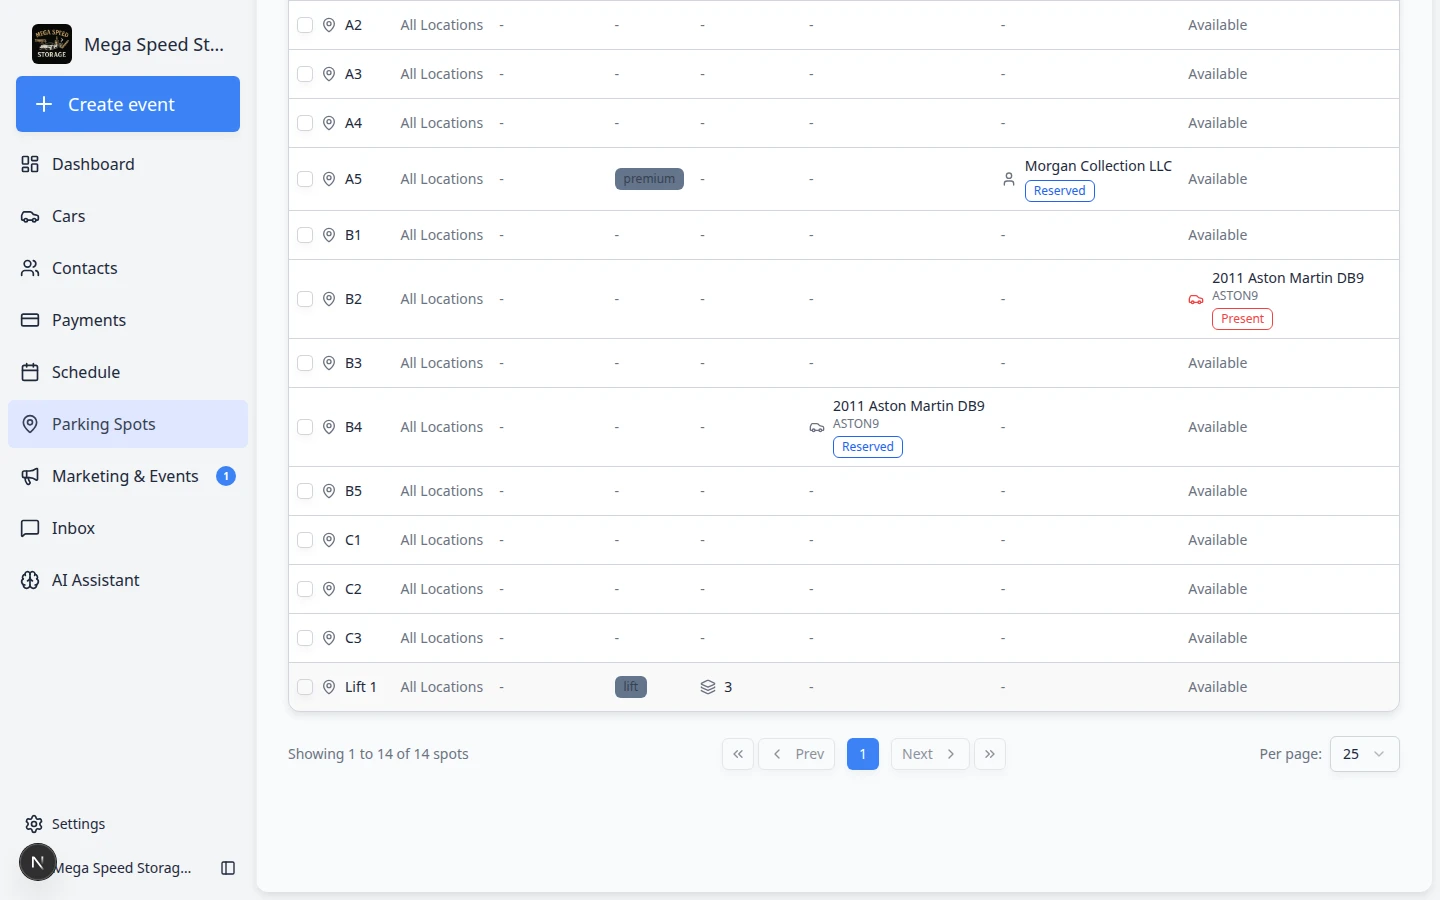Click the Schedule calendar icon
This screenshot has width=1440, height=900.
[30, 372]
